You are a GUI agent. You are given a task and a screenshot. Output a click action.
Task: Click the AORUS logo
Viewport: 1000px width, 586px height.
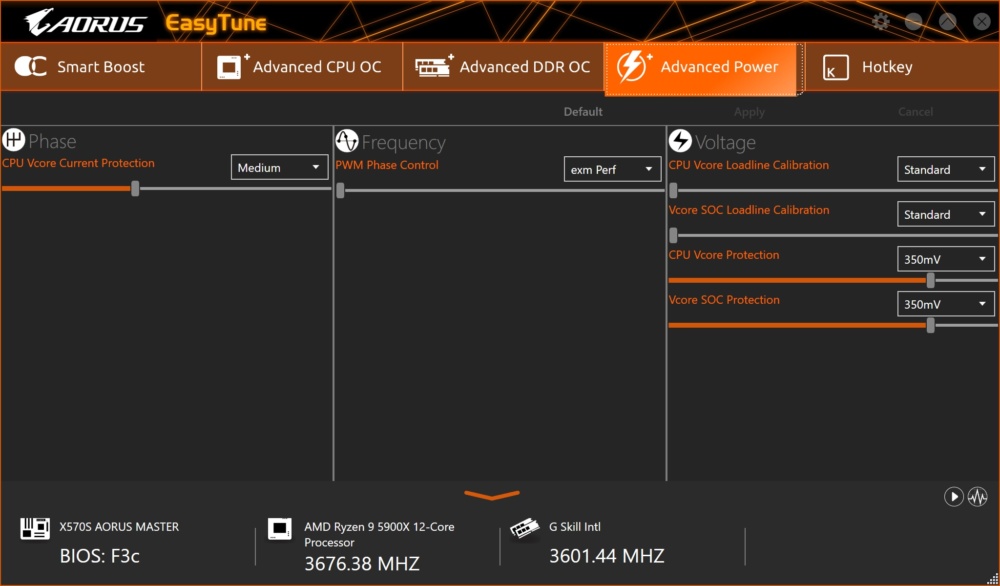pos(85,23)
